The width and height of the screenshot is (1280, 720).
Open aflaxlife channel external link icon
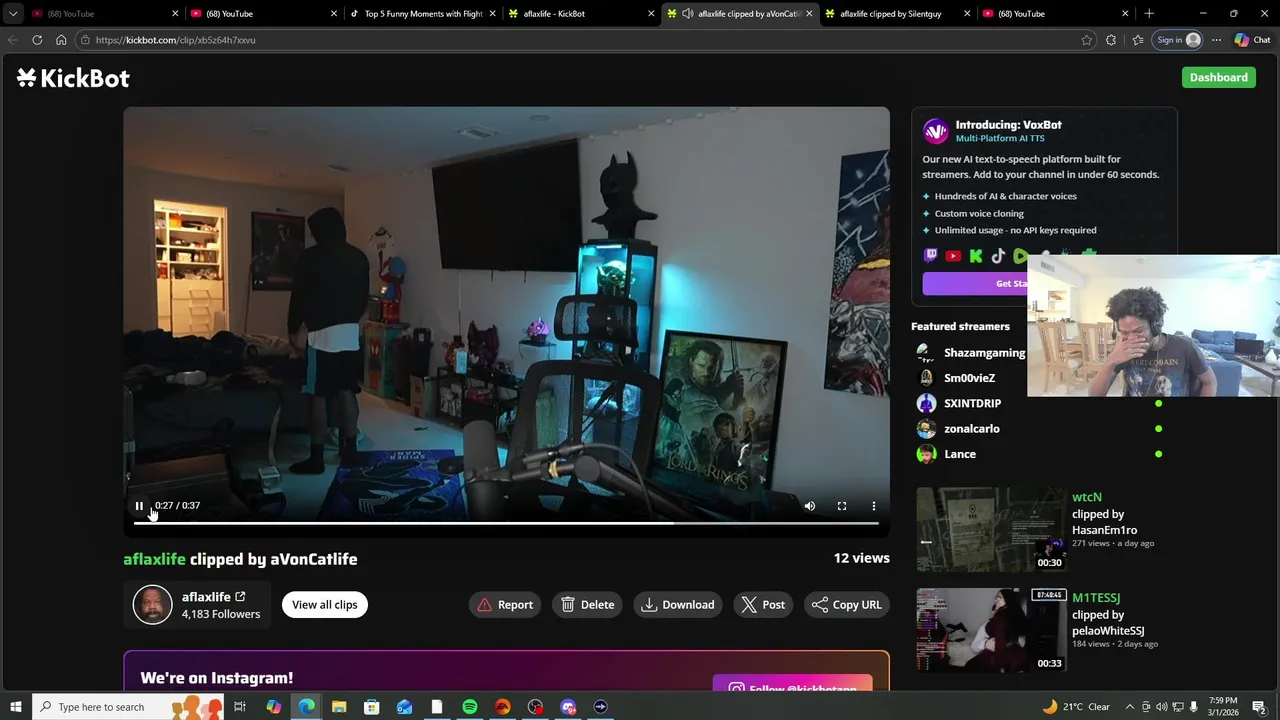(240, 597)
